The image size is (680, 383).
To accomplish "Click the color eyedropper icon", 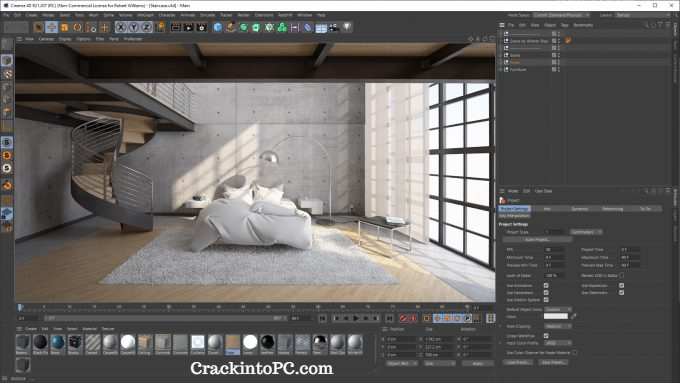I will point(574,316).
